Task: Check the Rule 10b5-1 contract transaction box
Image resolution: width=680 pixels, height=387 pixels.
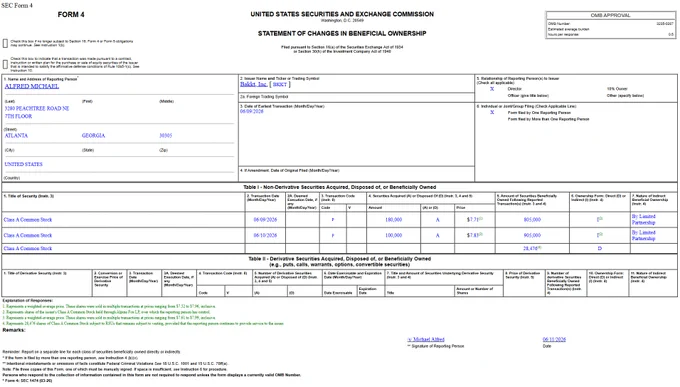Action: tap(5, 64)
